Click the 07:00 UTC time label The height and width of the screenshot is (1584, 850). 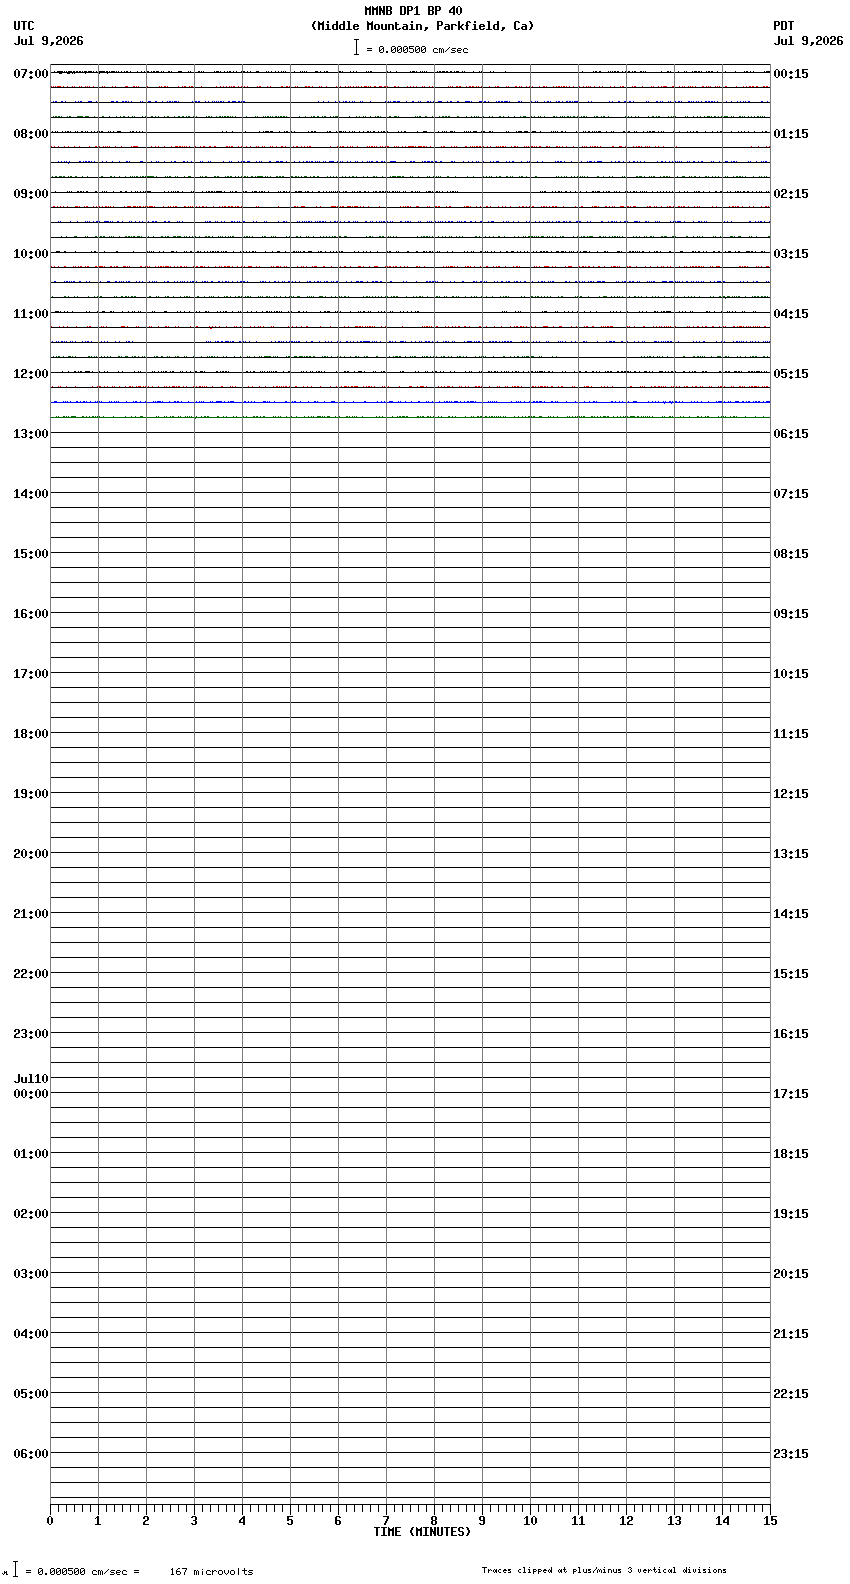31,74
